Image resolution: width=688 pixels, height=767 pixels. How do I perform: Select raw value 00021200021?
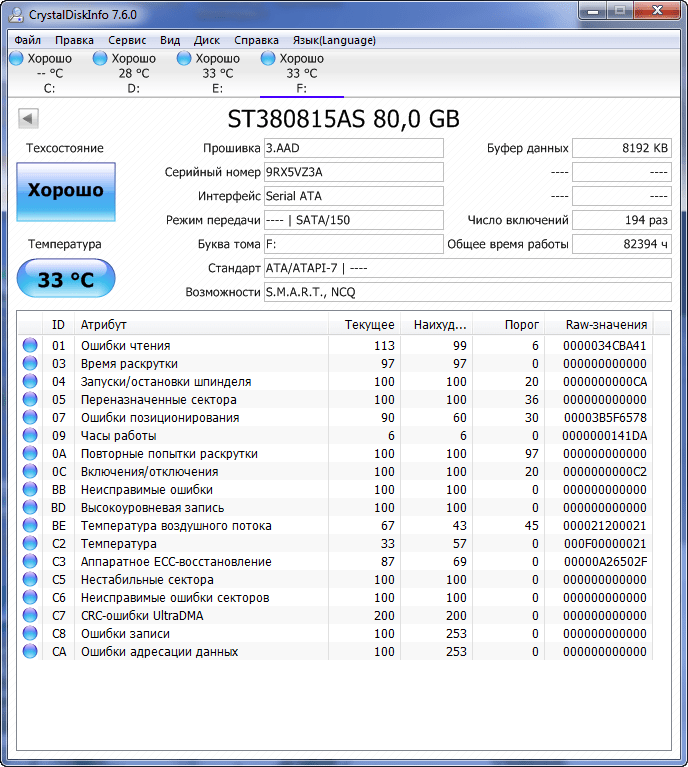pyautogui.click(x=605, y=526)
